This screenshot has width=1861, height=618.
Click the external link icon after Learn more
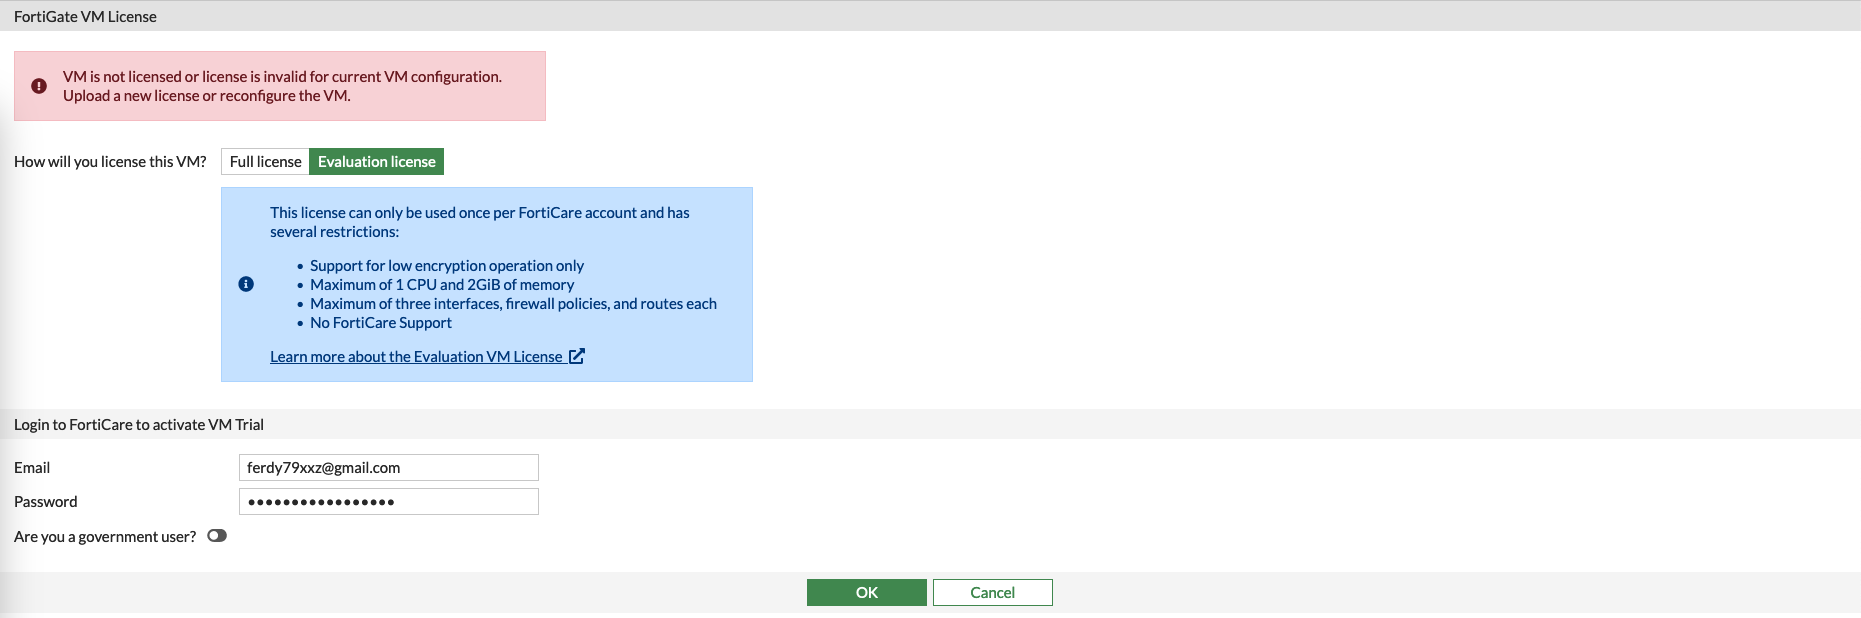pyautogui.click(x=576, y=356)
